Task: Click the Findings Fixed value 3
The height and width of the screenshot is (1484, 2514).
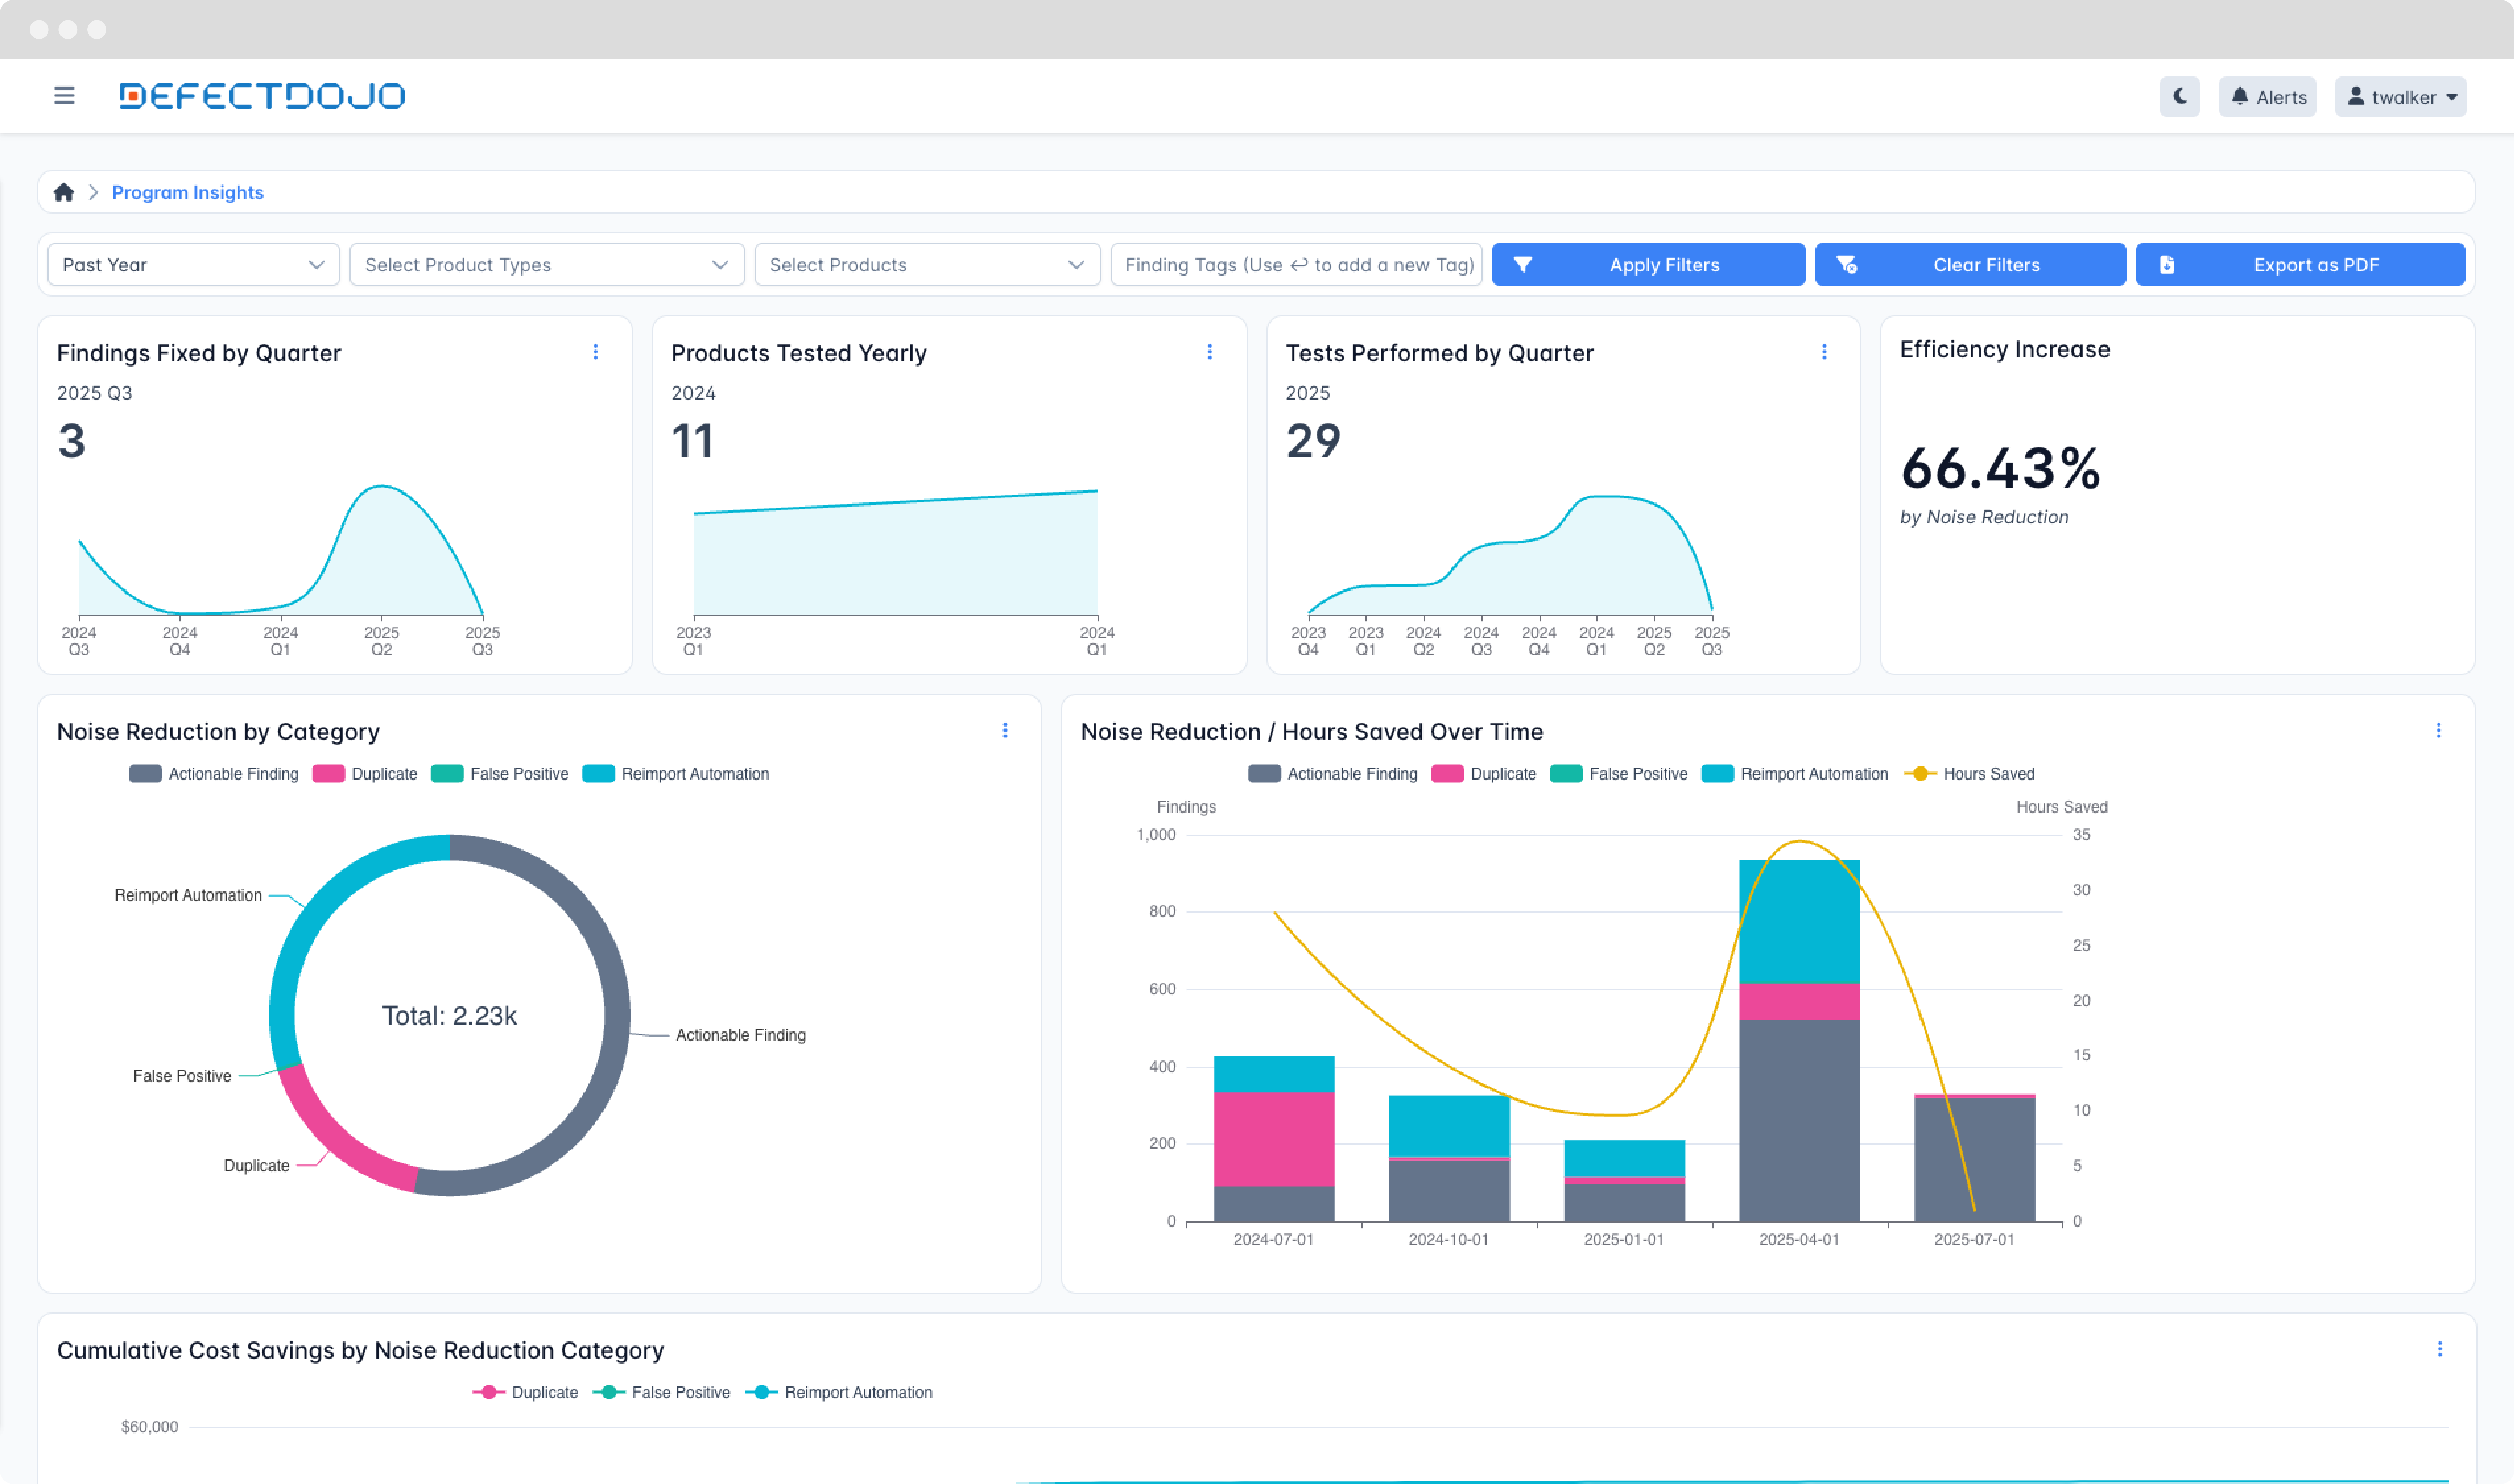Action: click(72, 441)
